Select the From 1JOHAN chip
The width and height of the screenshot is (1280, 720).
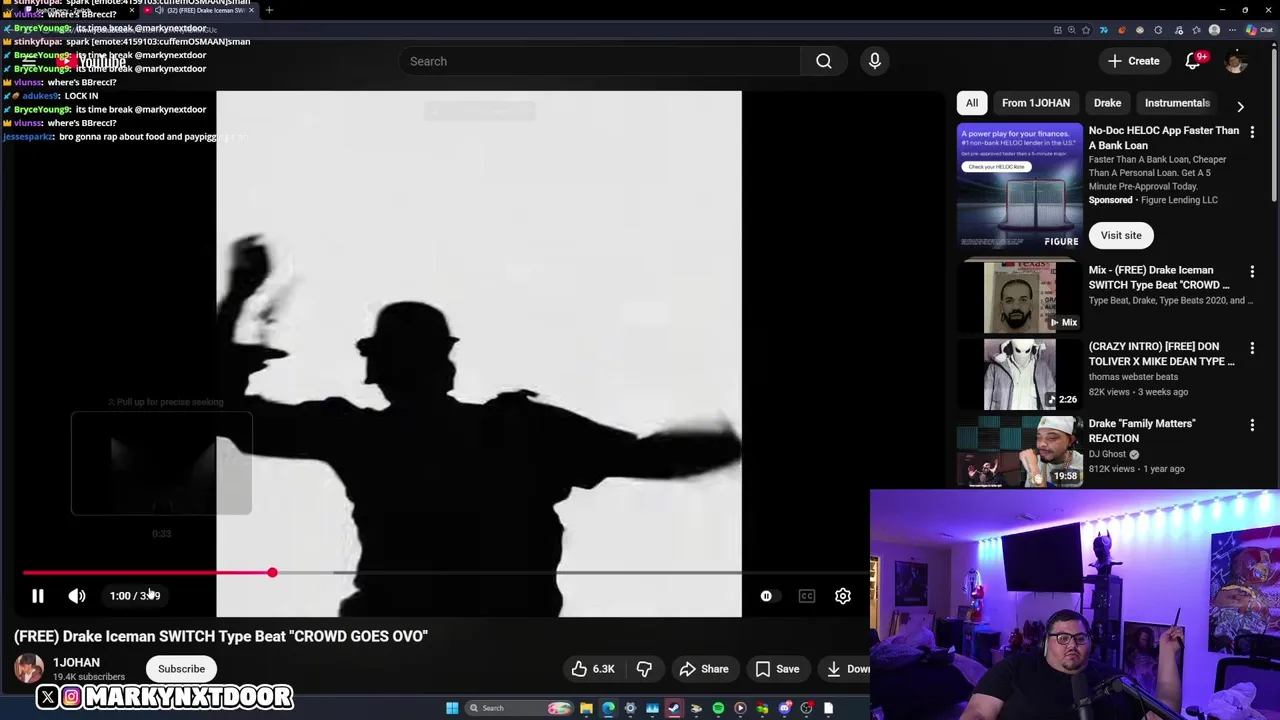pos(1036,103)
